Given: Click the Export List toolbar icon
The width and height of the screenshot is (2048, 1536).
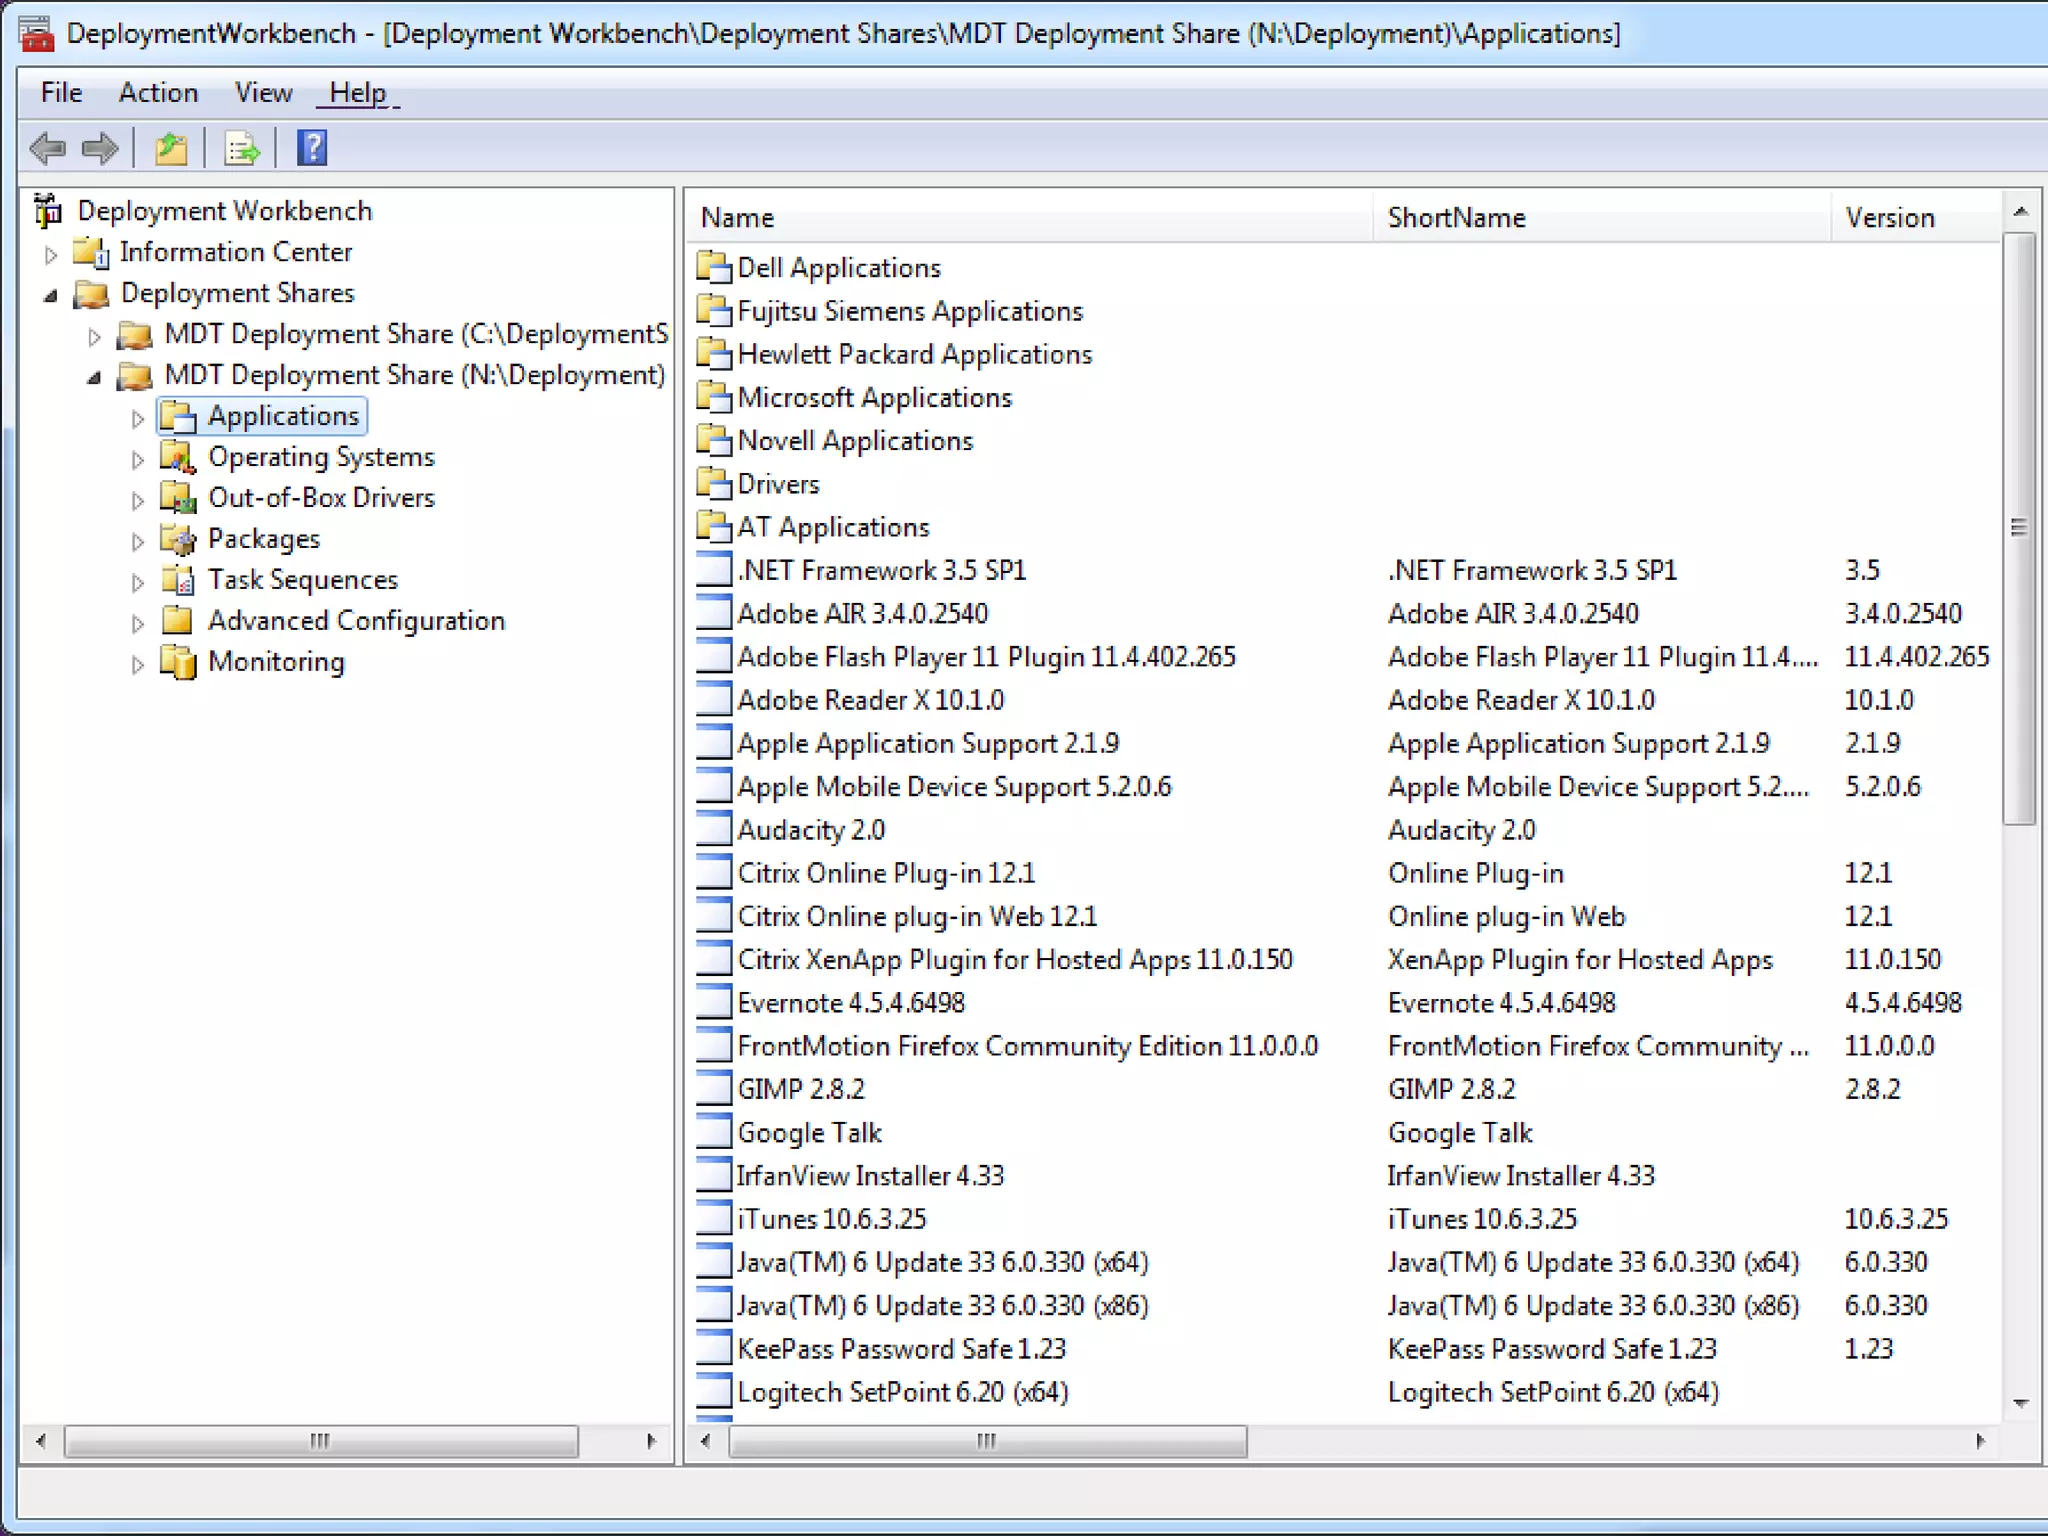Looking at the screenshot, I should (x=241, y=149).
